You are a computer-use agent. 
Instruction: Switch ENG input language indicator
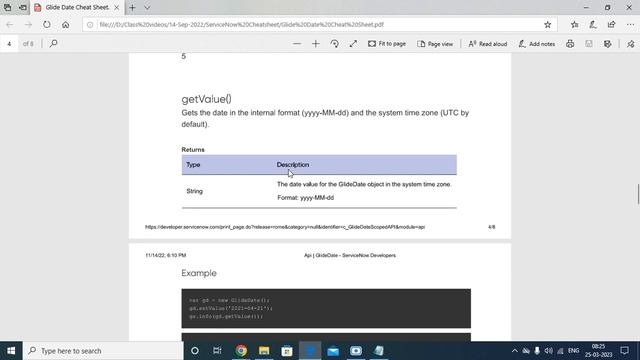pos(573,351)
